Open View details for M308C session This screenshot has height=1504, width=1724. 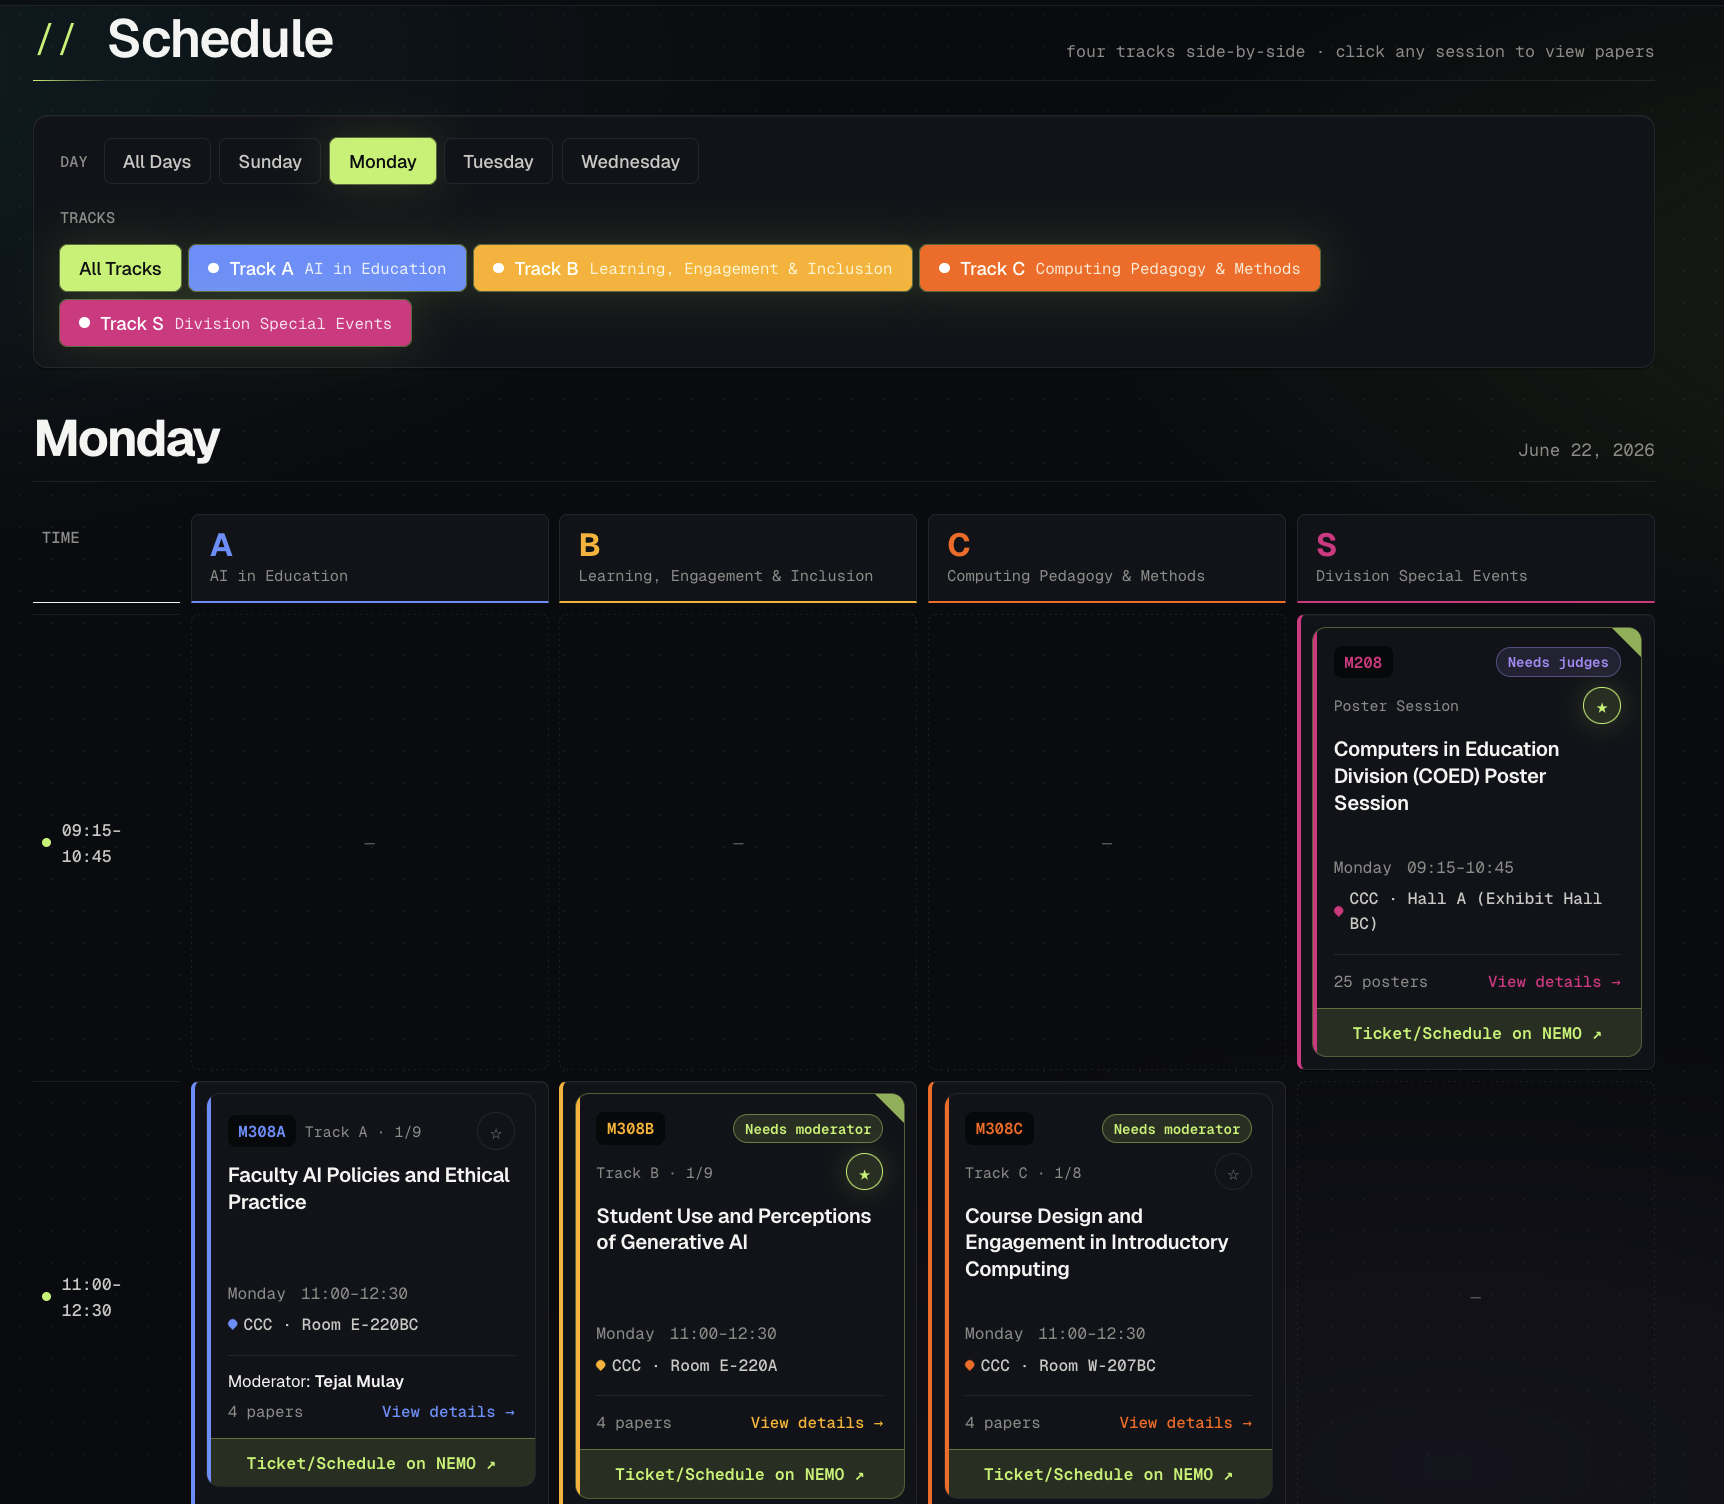[1185, 1423]
